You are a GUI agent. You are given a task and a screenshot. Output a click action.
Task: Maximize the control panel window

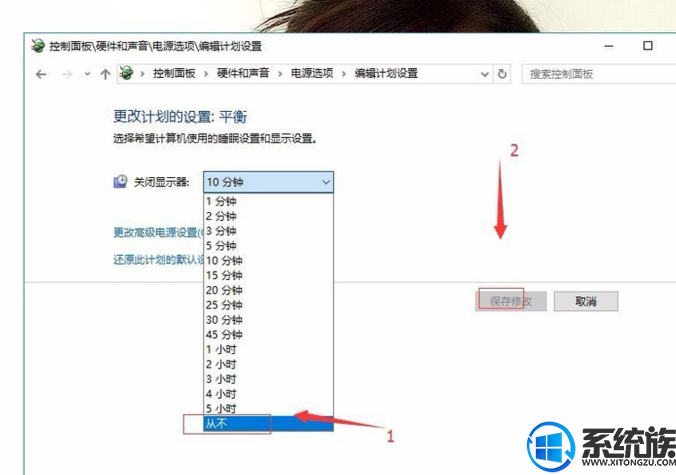tap(648, 46)
